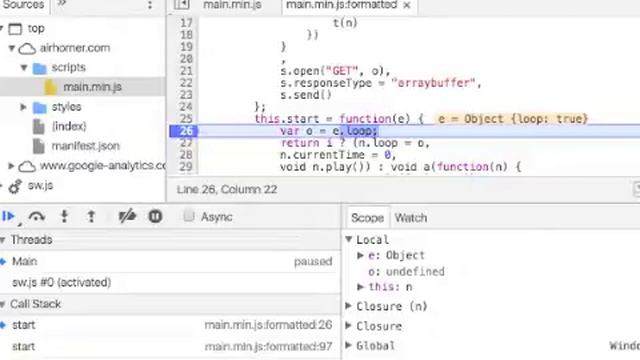Click the inline value e = Object {loop: true}

(x=512, y=119)
